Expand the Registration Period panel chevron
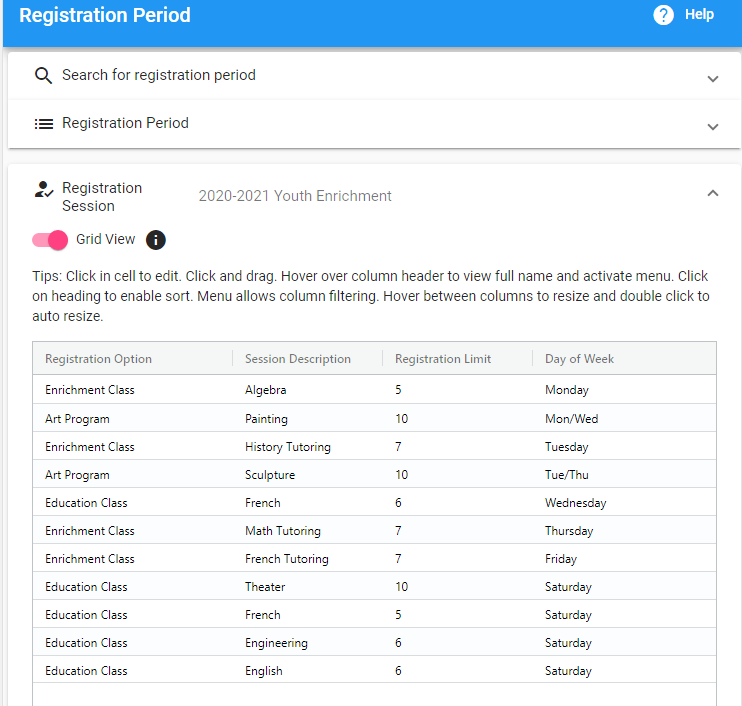This screenshot has height=706, width=742. [x=712, y=126]
